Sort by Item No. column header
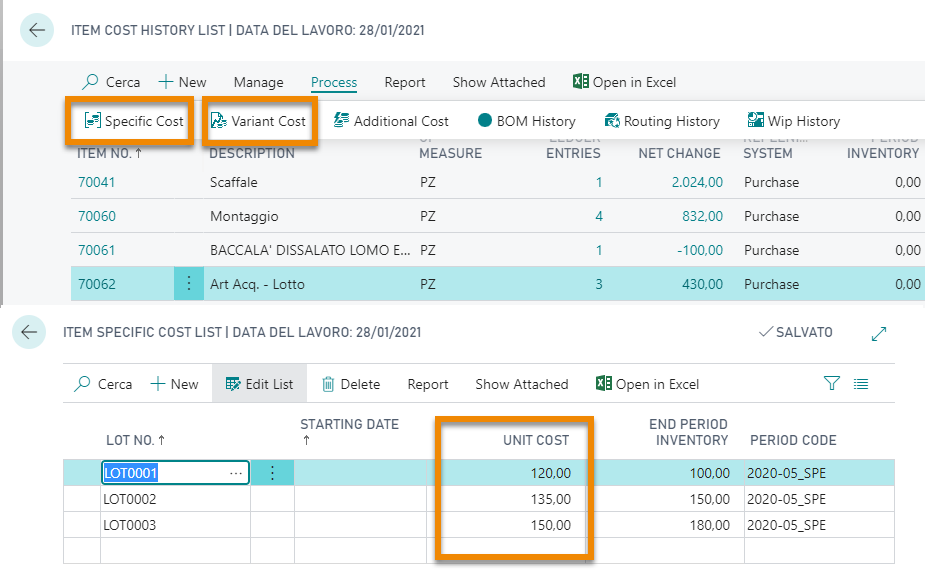Viewport: 925px width, 575px height. tap(110, 153)
